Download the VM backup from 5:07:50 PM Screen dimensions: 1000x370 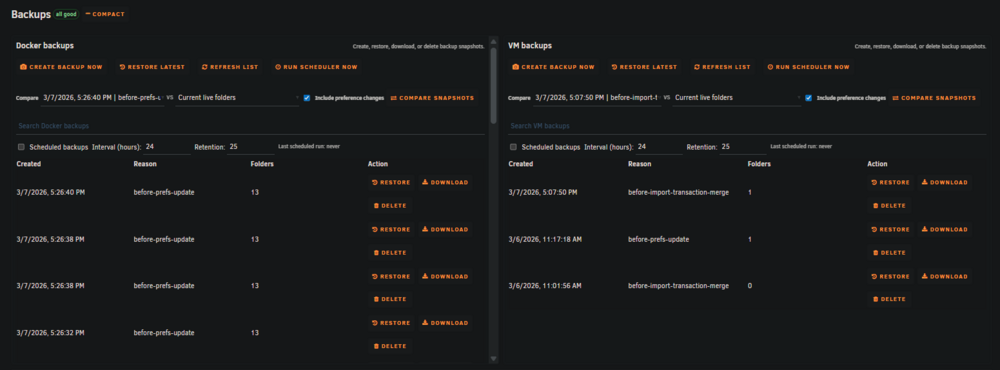pos(945,182)
